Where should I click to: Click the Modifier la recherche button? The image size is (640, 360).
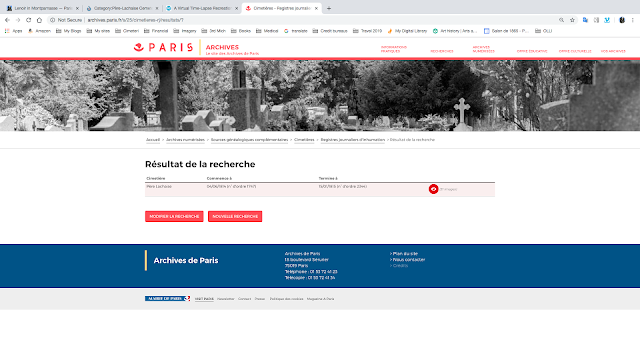pos(174,216)
